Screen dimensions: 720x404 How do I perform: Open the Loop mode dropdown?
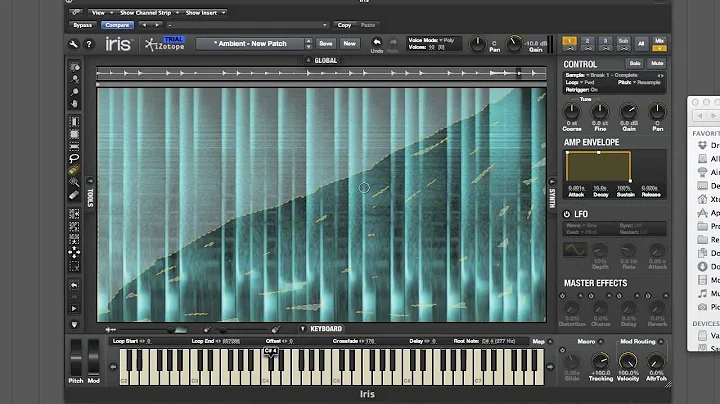580,82
